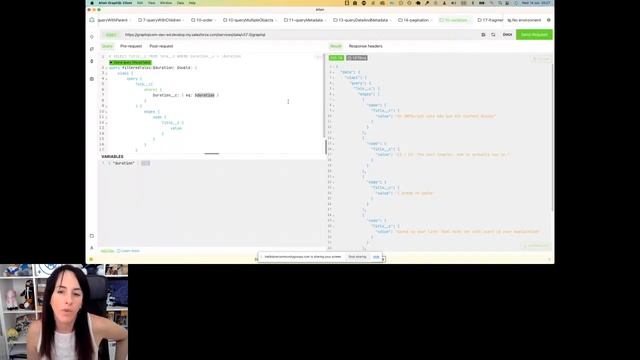Open the No environment selector
Image resolution: width=640 pixels, height=360 pixels.
524,20
